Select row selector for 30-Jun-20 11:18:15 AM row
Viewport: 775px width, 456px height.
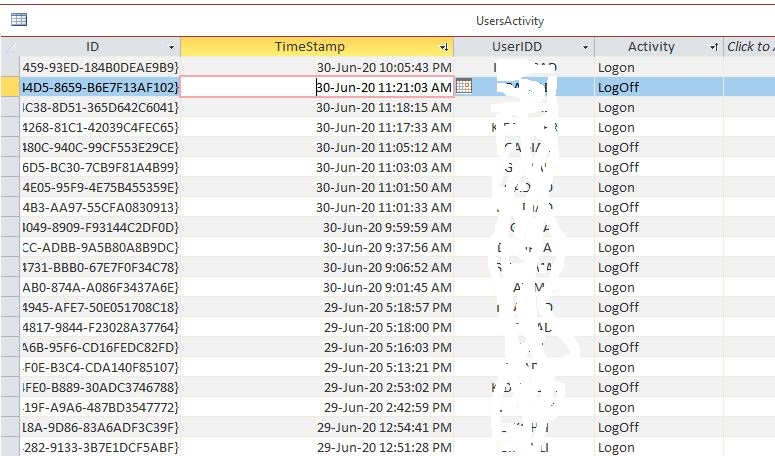10,107
